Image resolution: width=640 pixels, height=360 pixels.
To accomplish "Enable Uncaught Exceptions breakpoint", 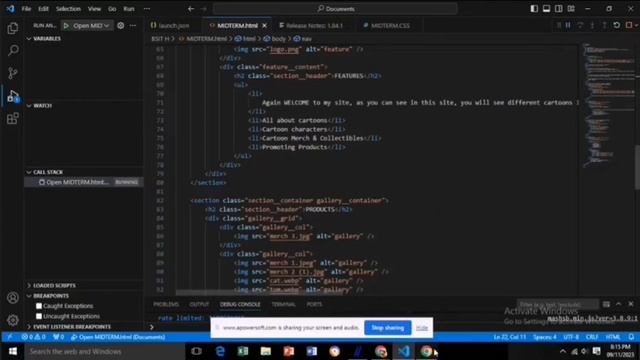I will [x=39, y=316].
